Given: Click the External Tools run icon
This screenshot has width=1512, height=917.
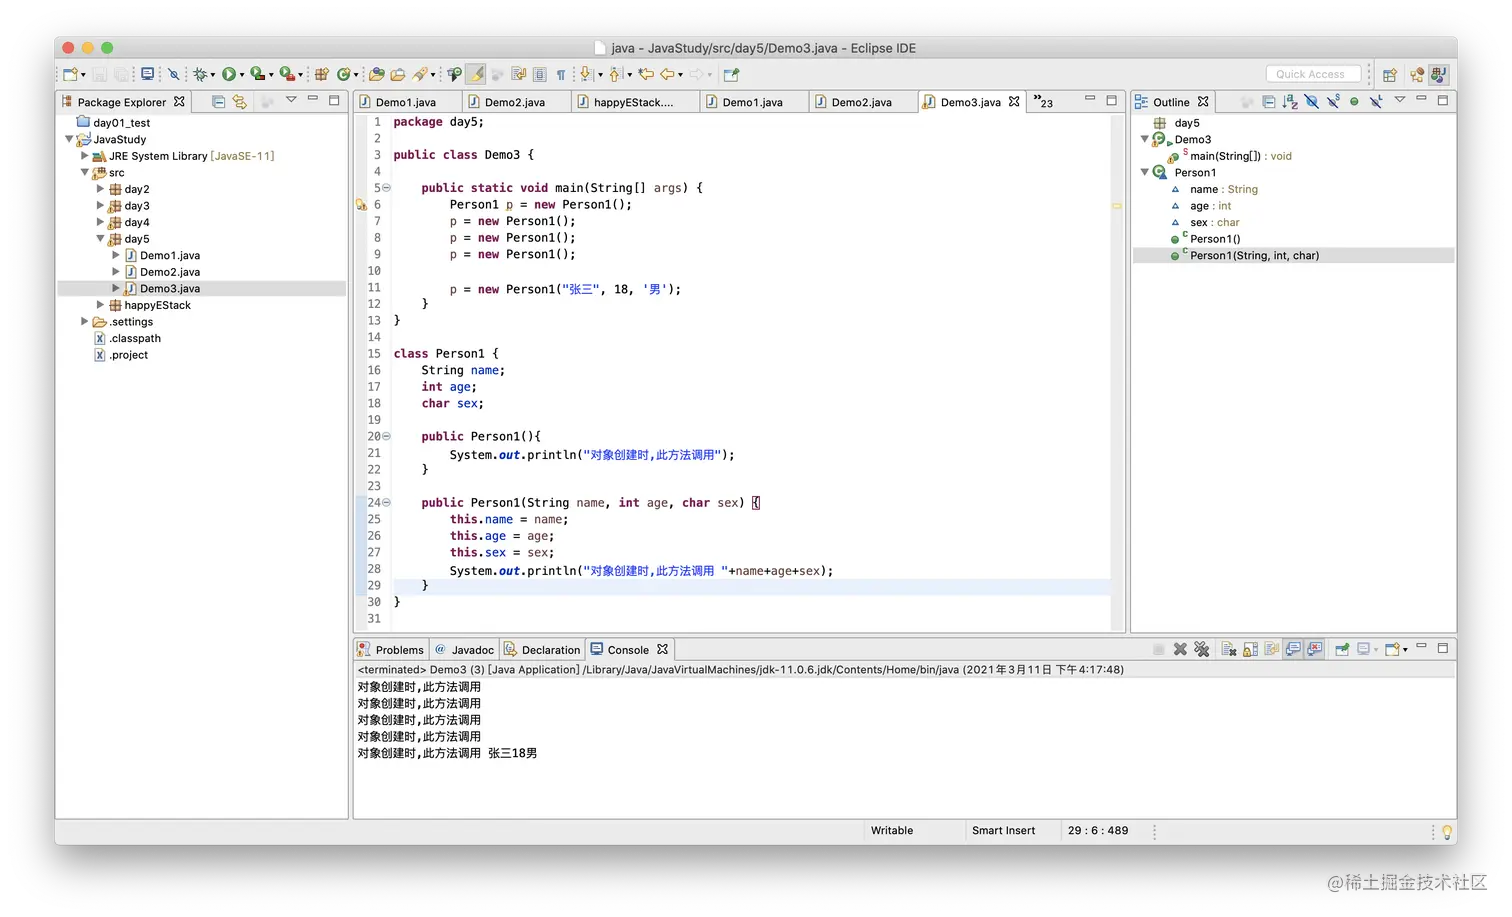Looking at the screenshot, I should point(287,74).
